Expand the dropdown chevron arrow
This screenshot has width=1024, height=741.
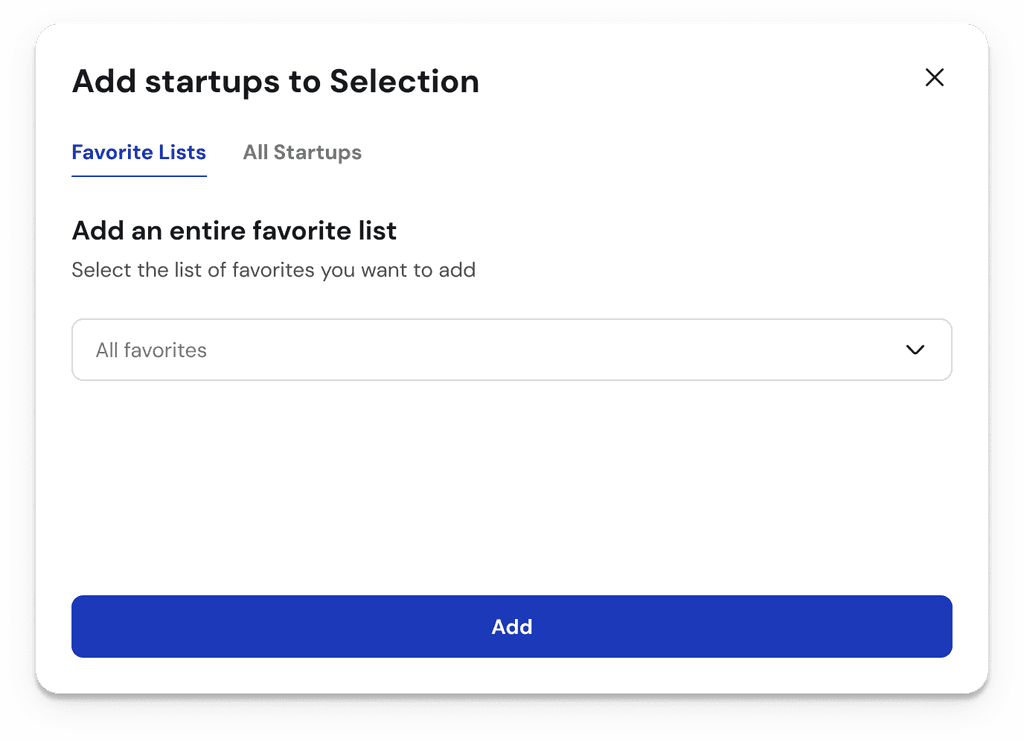[x=914, y=350]
